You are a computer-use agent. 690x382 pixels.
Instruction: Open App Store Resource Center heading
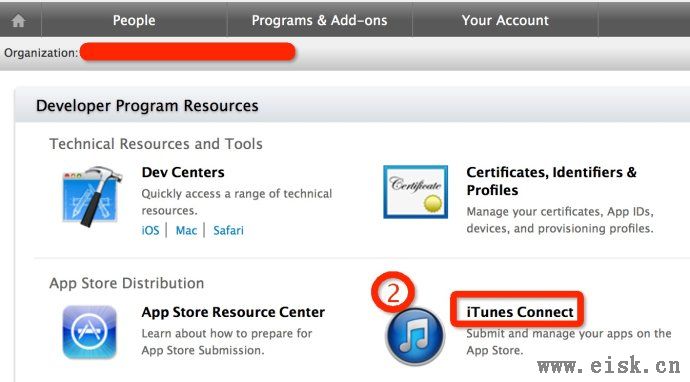click(x=233, y=312)
